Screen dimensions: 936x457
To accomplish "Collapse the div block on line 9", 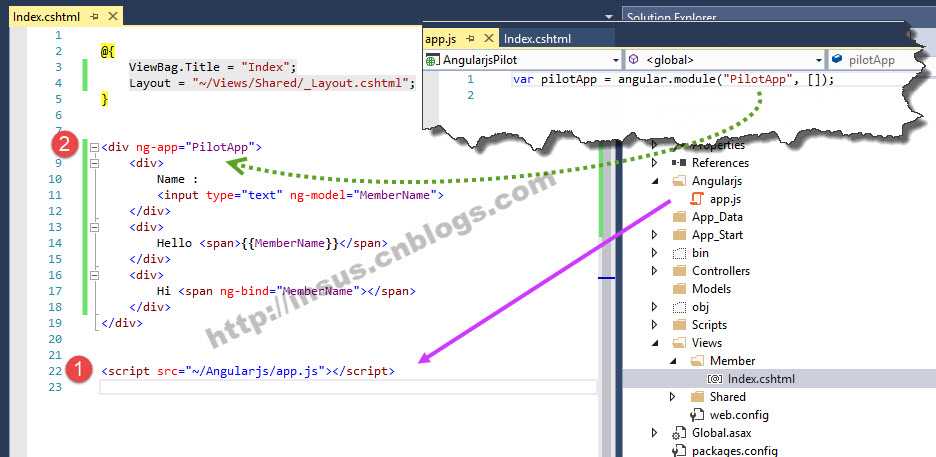I will click(94, 163).
